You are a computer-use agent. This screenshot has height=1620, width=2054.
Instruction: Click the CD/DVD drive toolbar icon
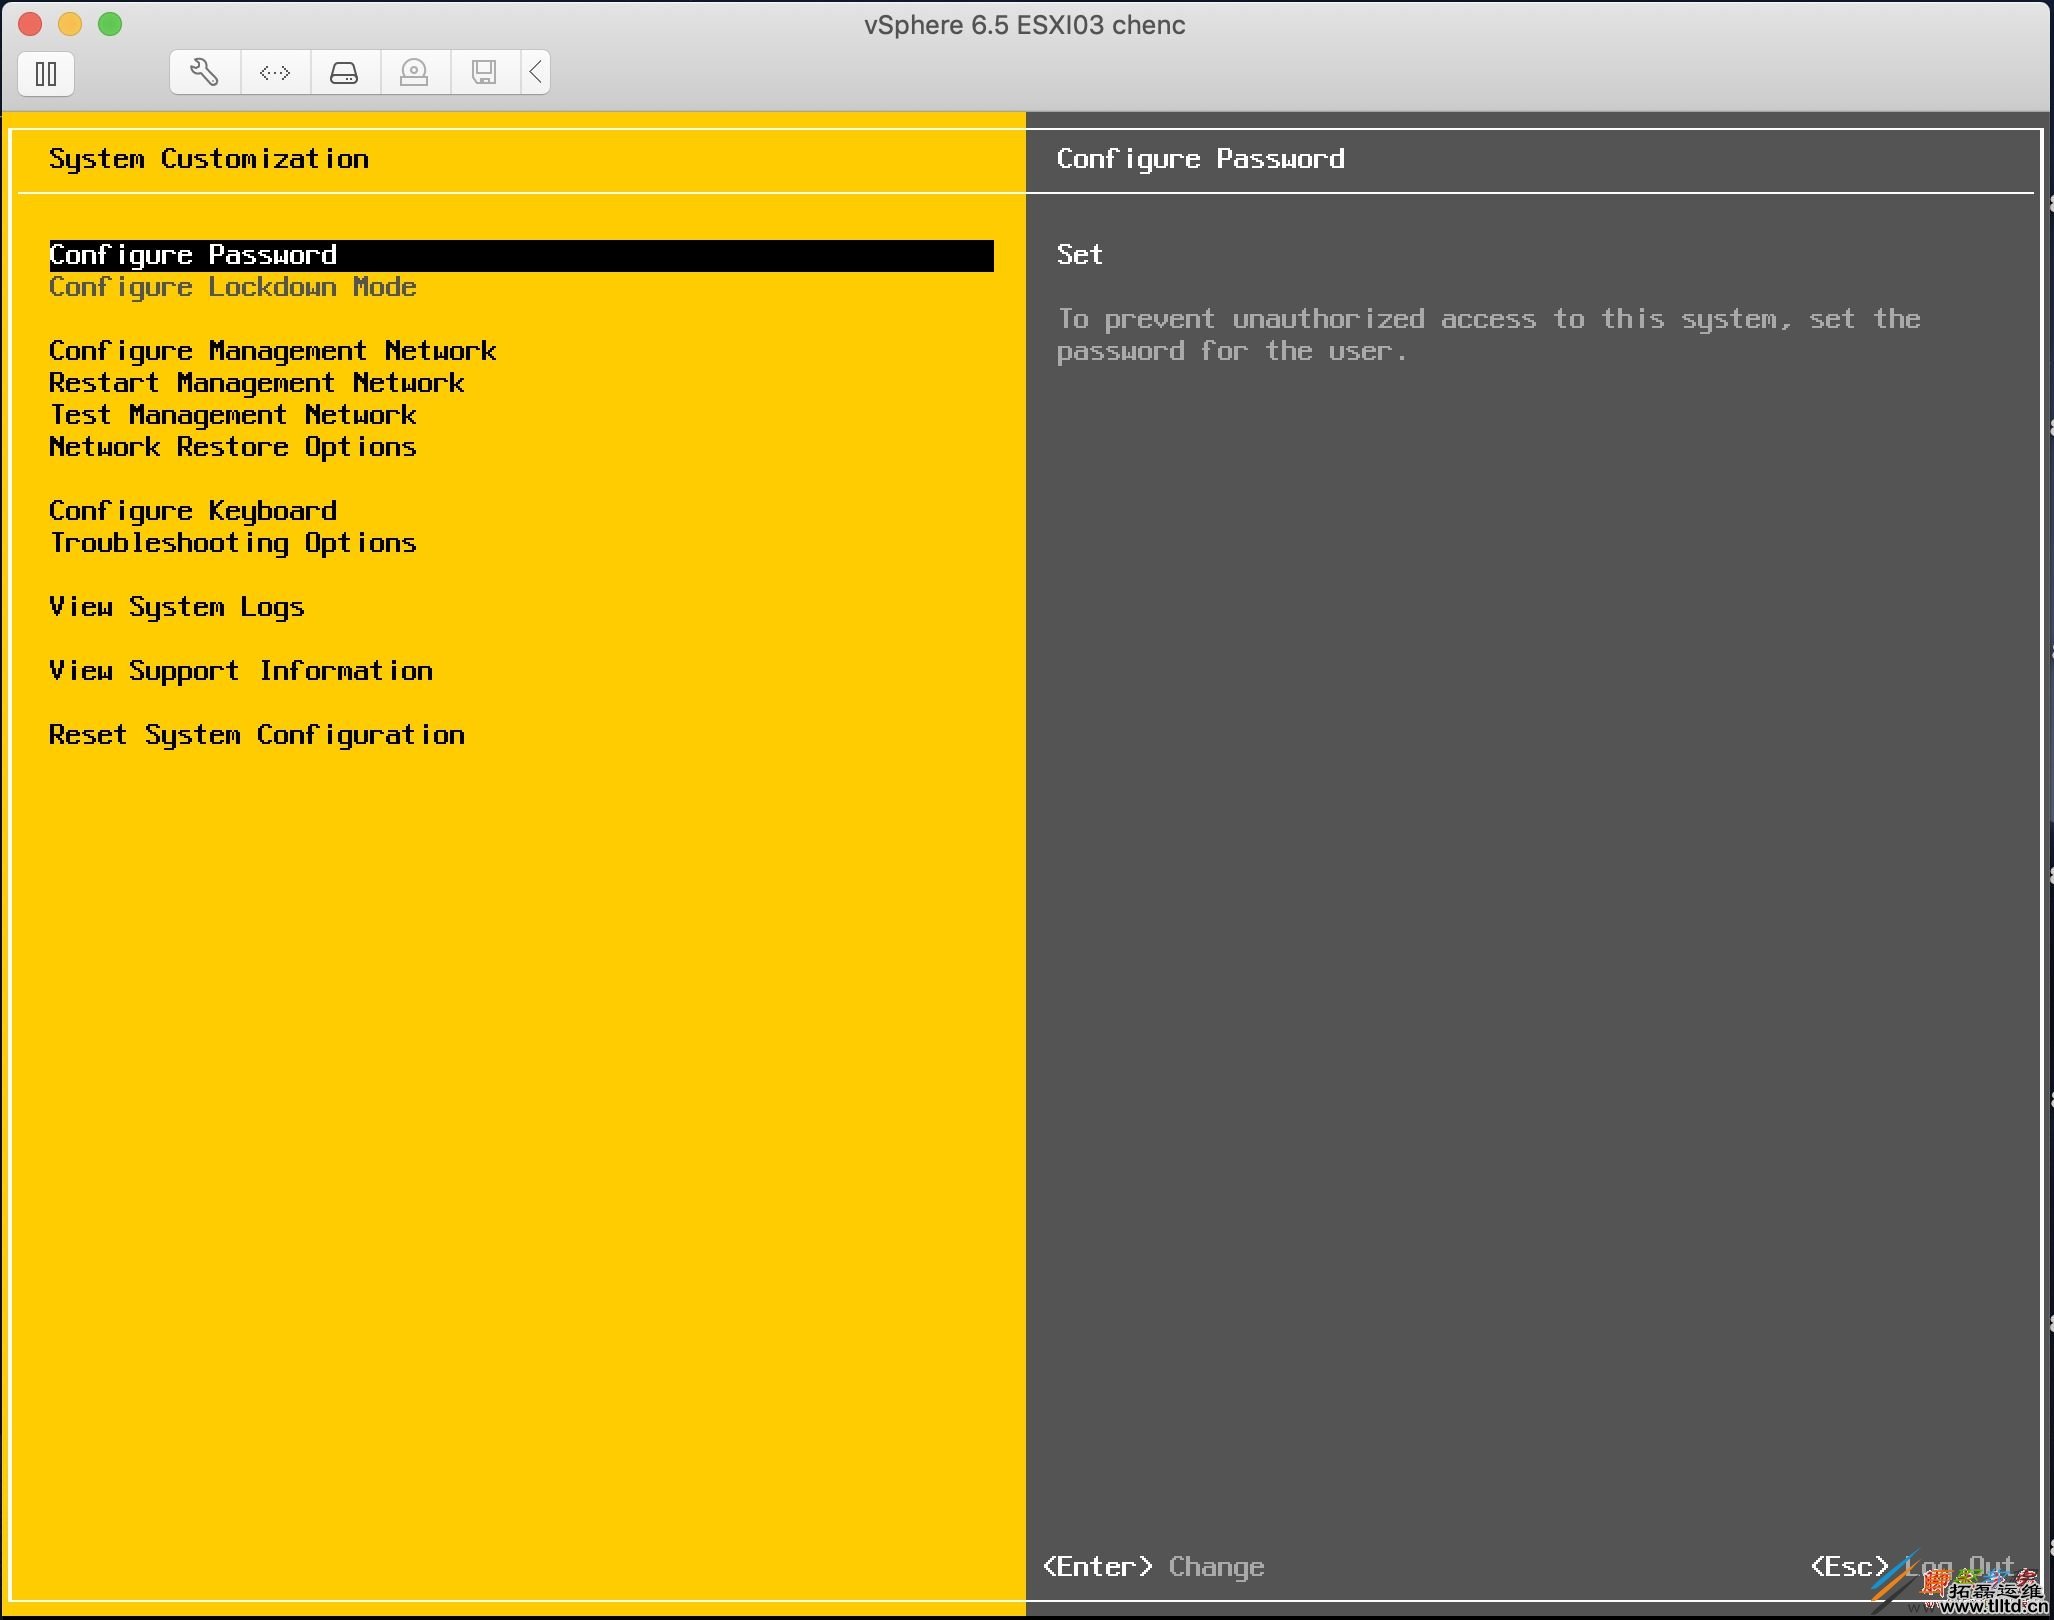(x=414, y=72)
